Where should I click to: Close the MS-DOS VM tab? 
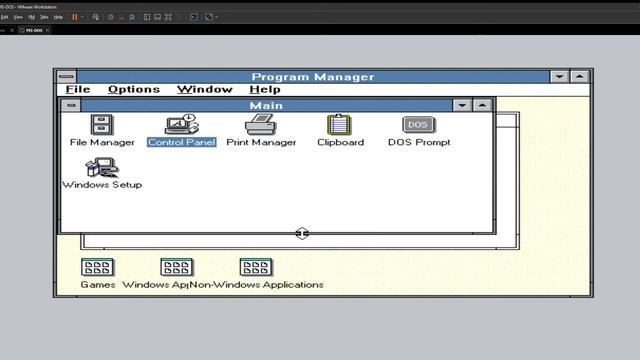point(47,30)
